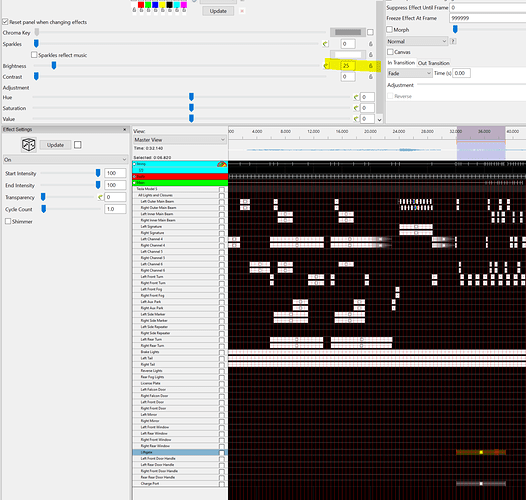
Task: Click the Update button under the palette
Action: 218,11
